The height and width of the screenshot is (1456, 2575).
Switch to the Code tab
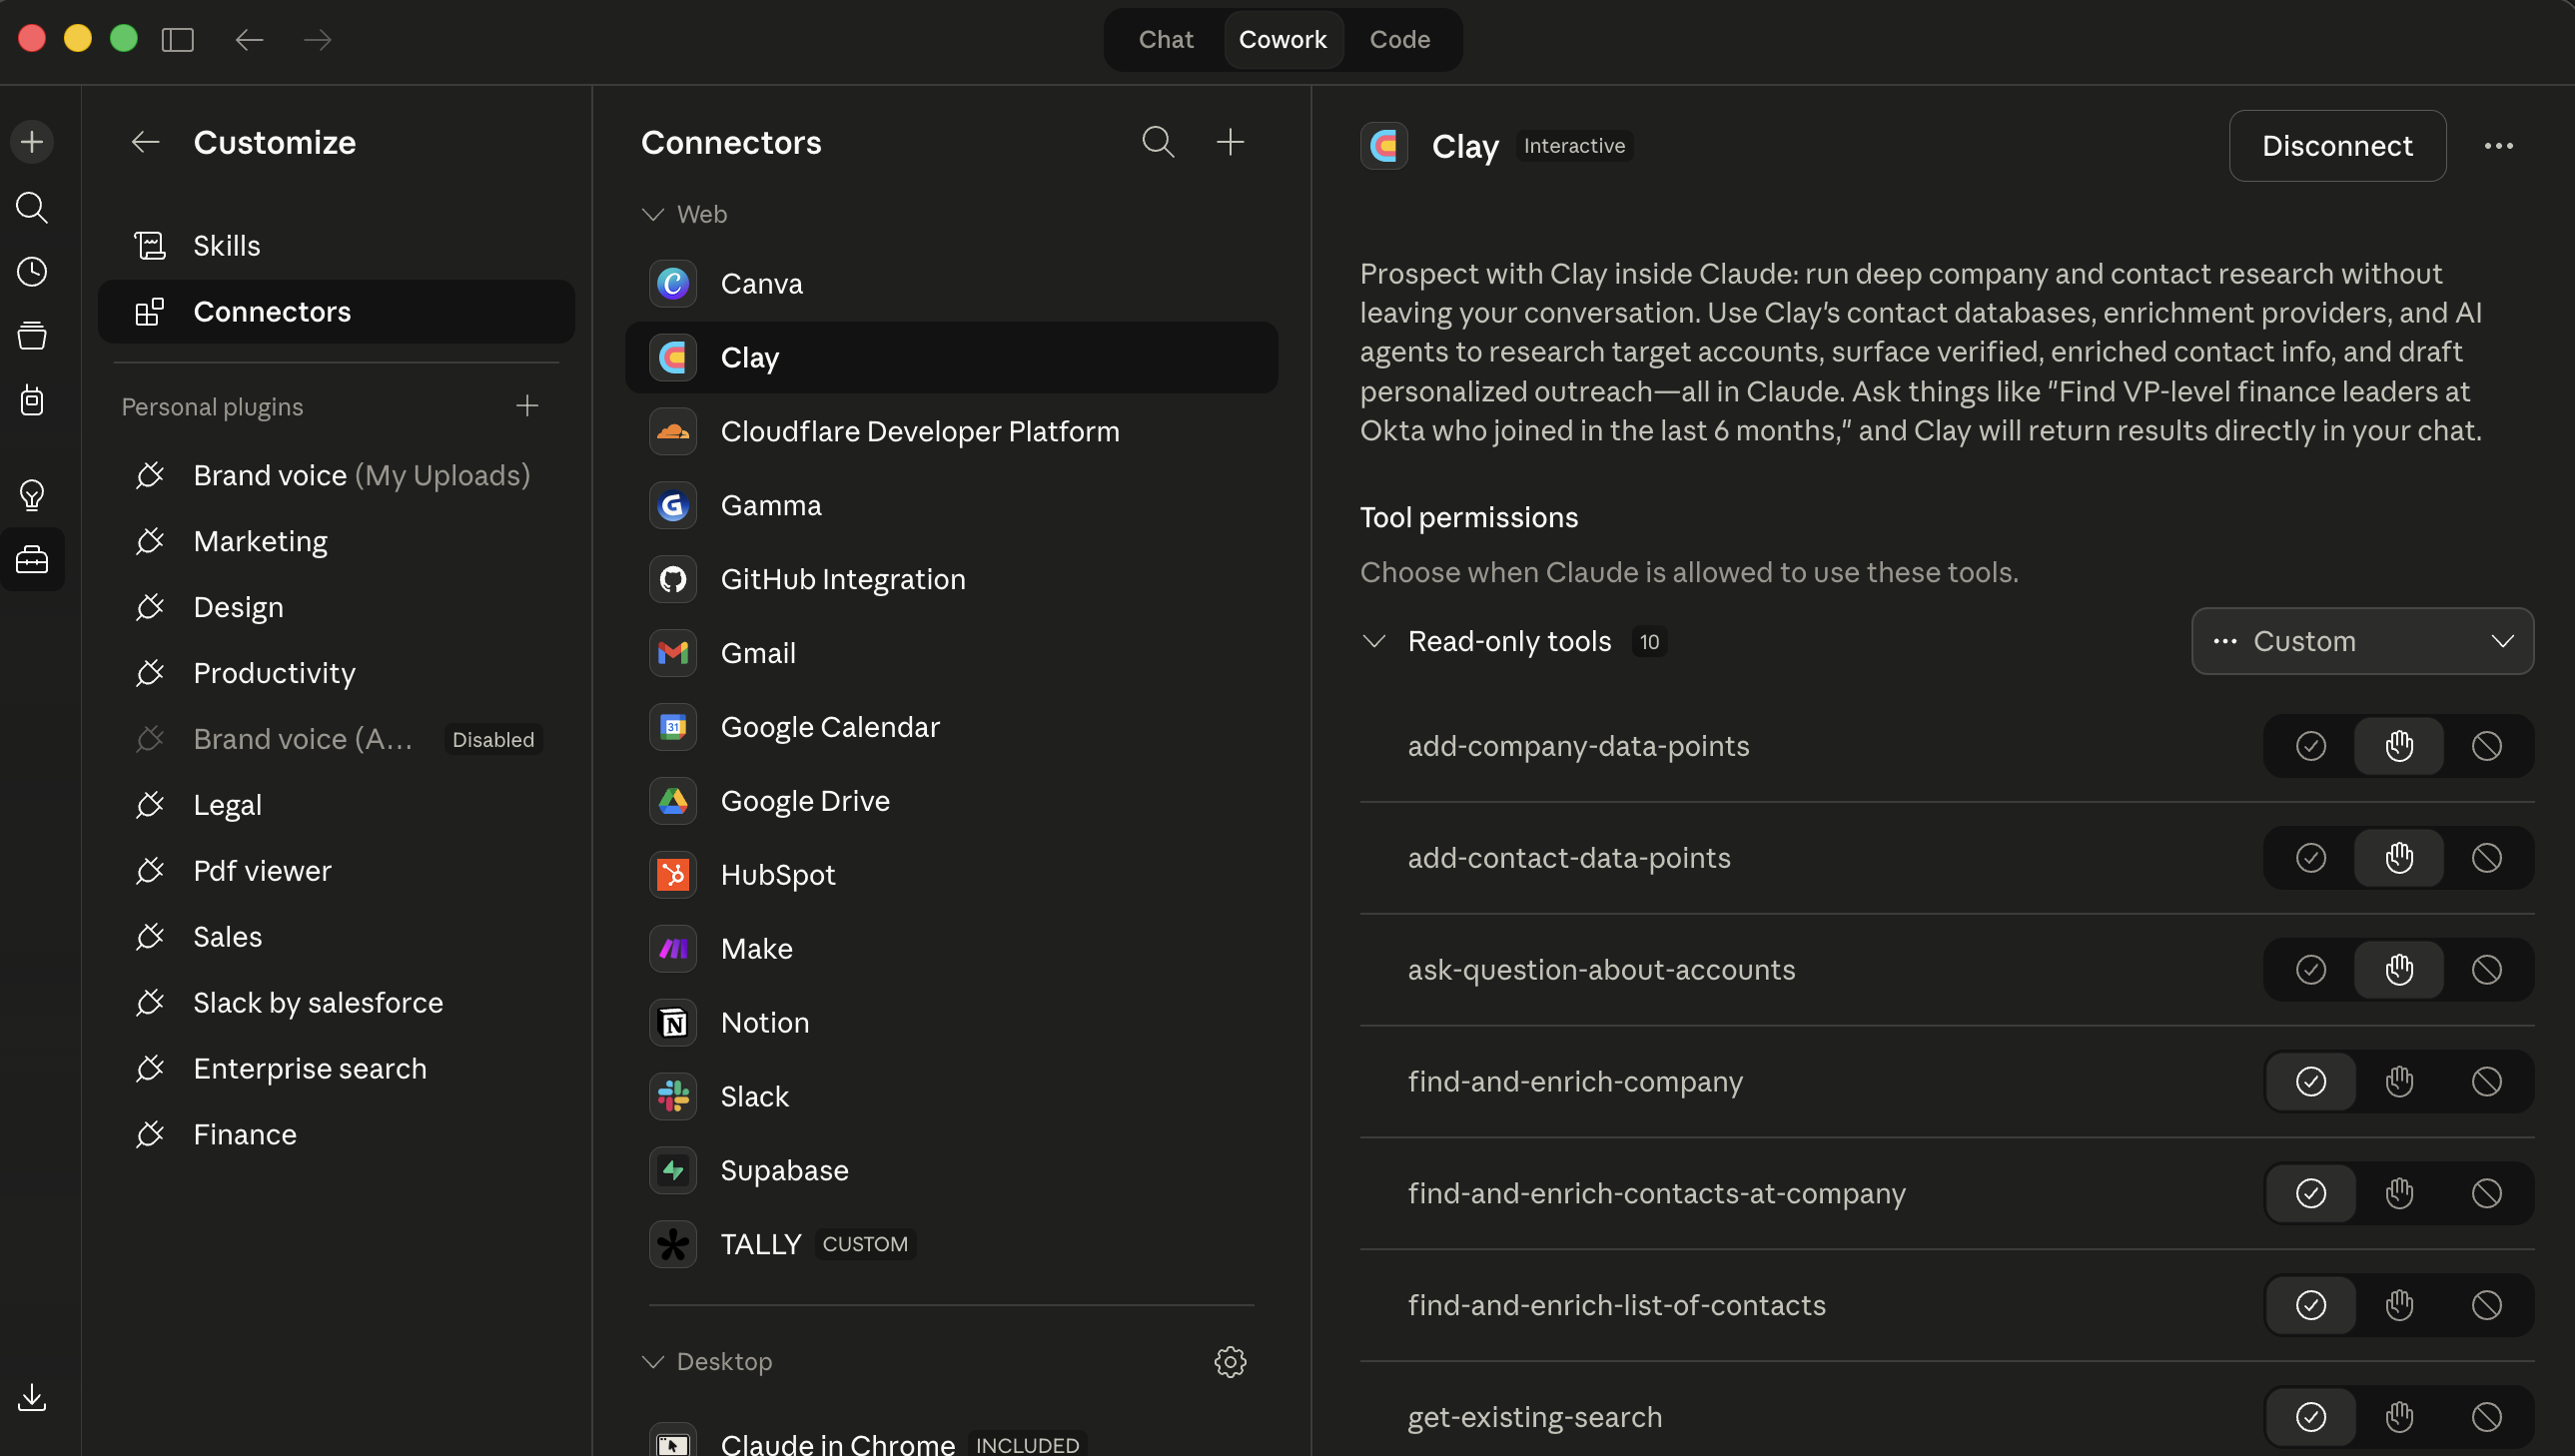pos(1399,40)
